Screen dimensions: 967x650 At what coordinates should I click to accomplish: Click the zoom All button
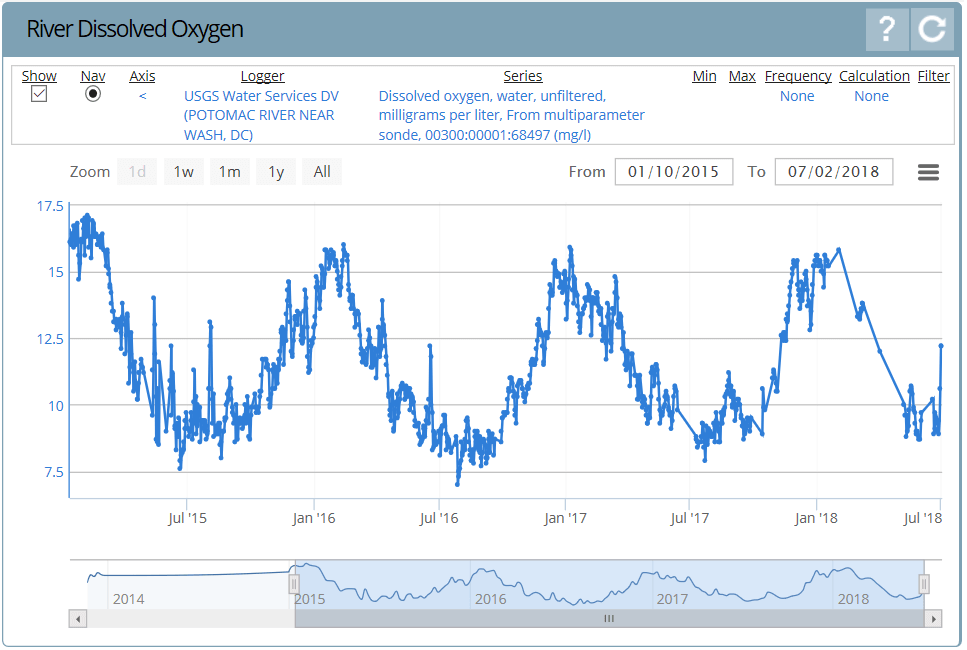point(322,172)
